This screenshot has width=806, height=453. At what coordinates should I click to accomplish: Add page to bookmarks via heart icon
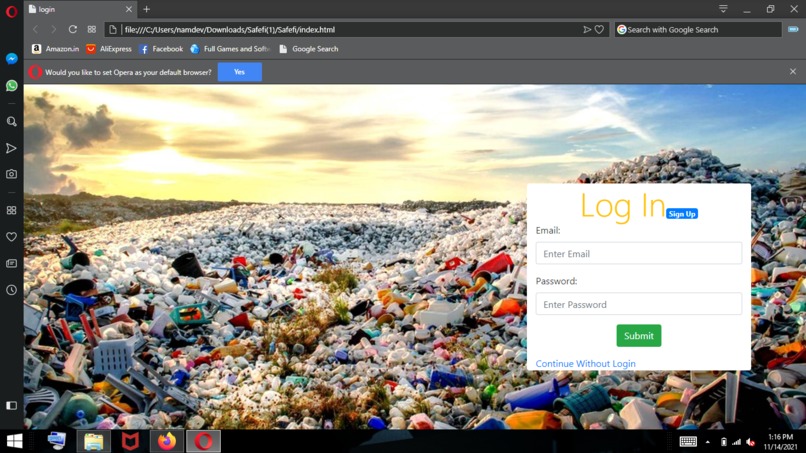[599, 29]
